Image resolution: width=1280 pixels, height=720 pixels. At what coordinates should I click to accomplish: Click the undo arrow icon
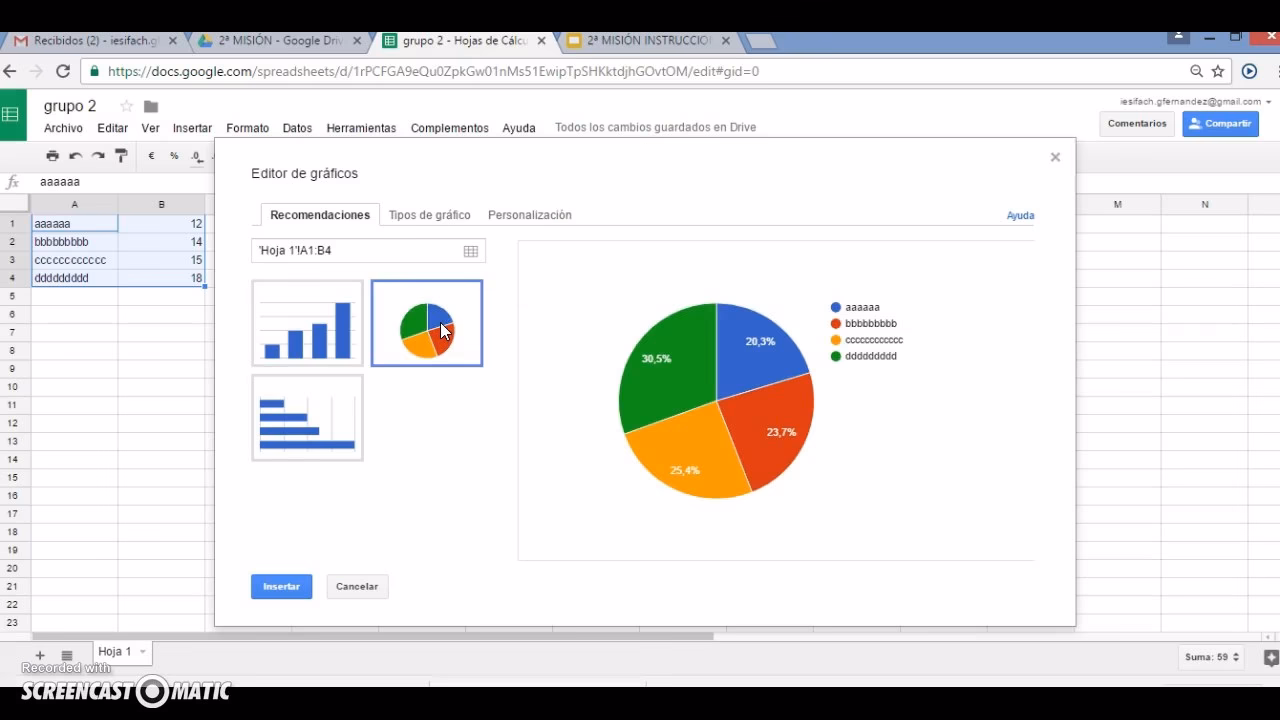coord(75,156)
